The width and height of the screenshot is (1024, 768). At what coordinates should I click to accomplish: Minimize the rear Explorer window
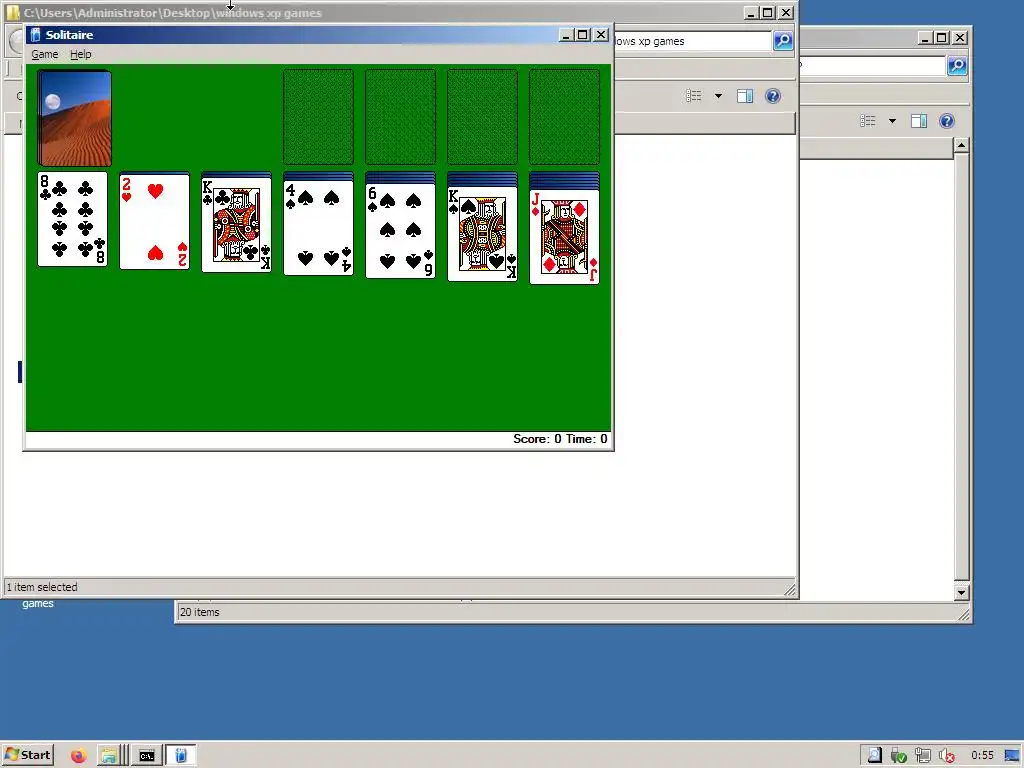click(x=924, y=38)
